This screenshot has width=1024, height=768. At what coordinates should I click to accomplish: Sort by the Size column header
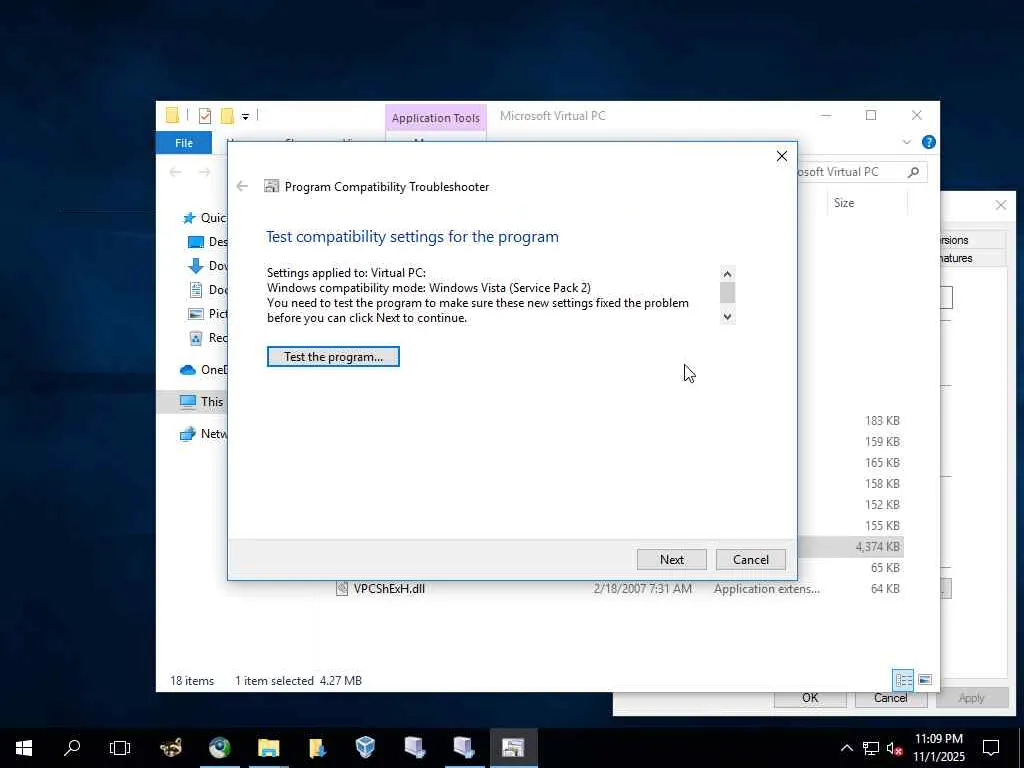[x=867, y=203]
